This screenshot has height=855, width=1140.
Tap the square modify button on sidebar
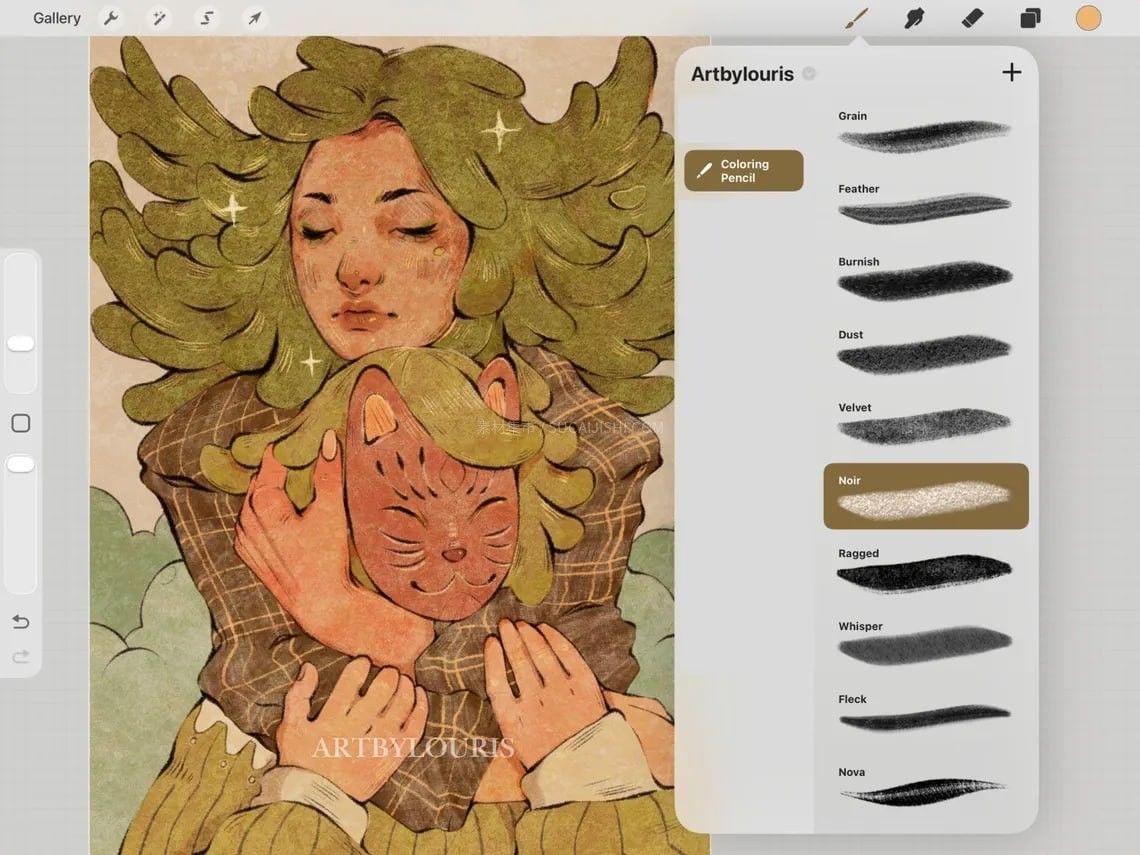[20, 423]
